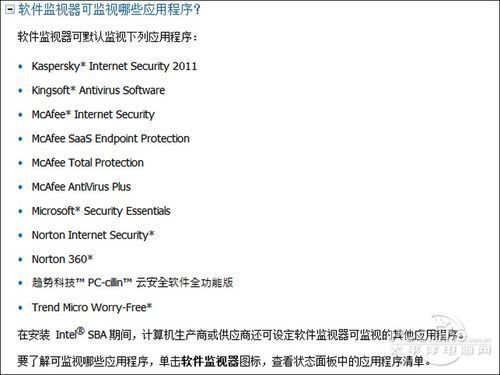Click the heading 软件监视器可监视哪些应用程序?

(x=109, y=10)
